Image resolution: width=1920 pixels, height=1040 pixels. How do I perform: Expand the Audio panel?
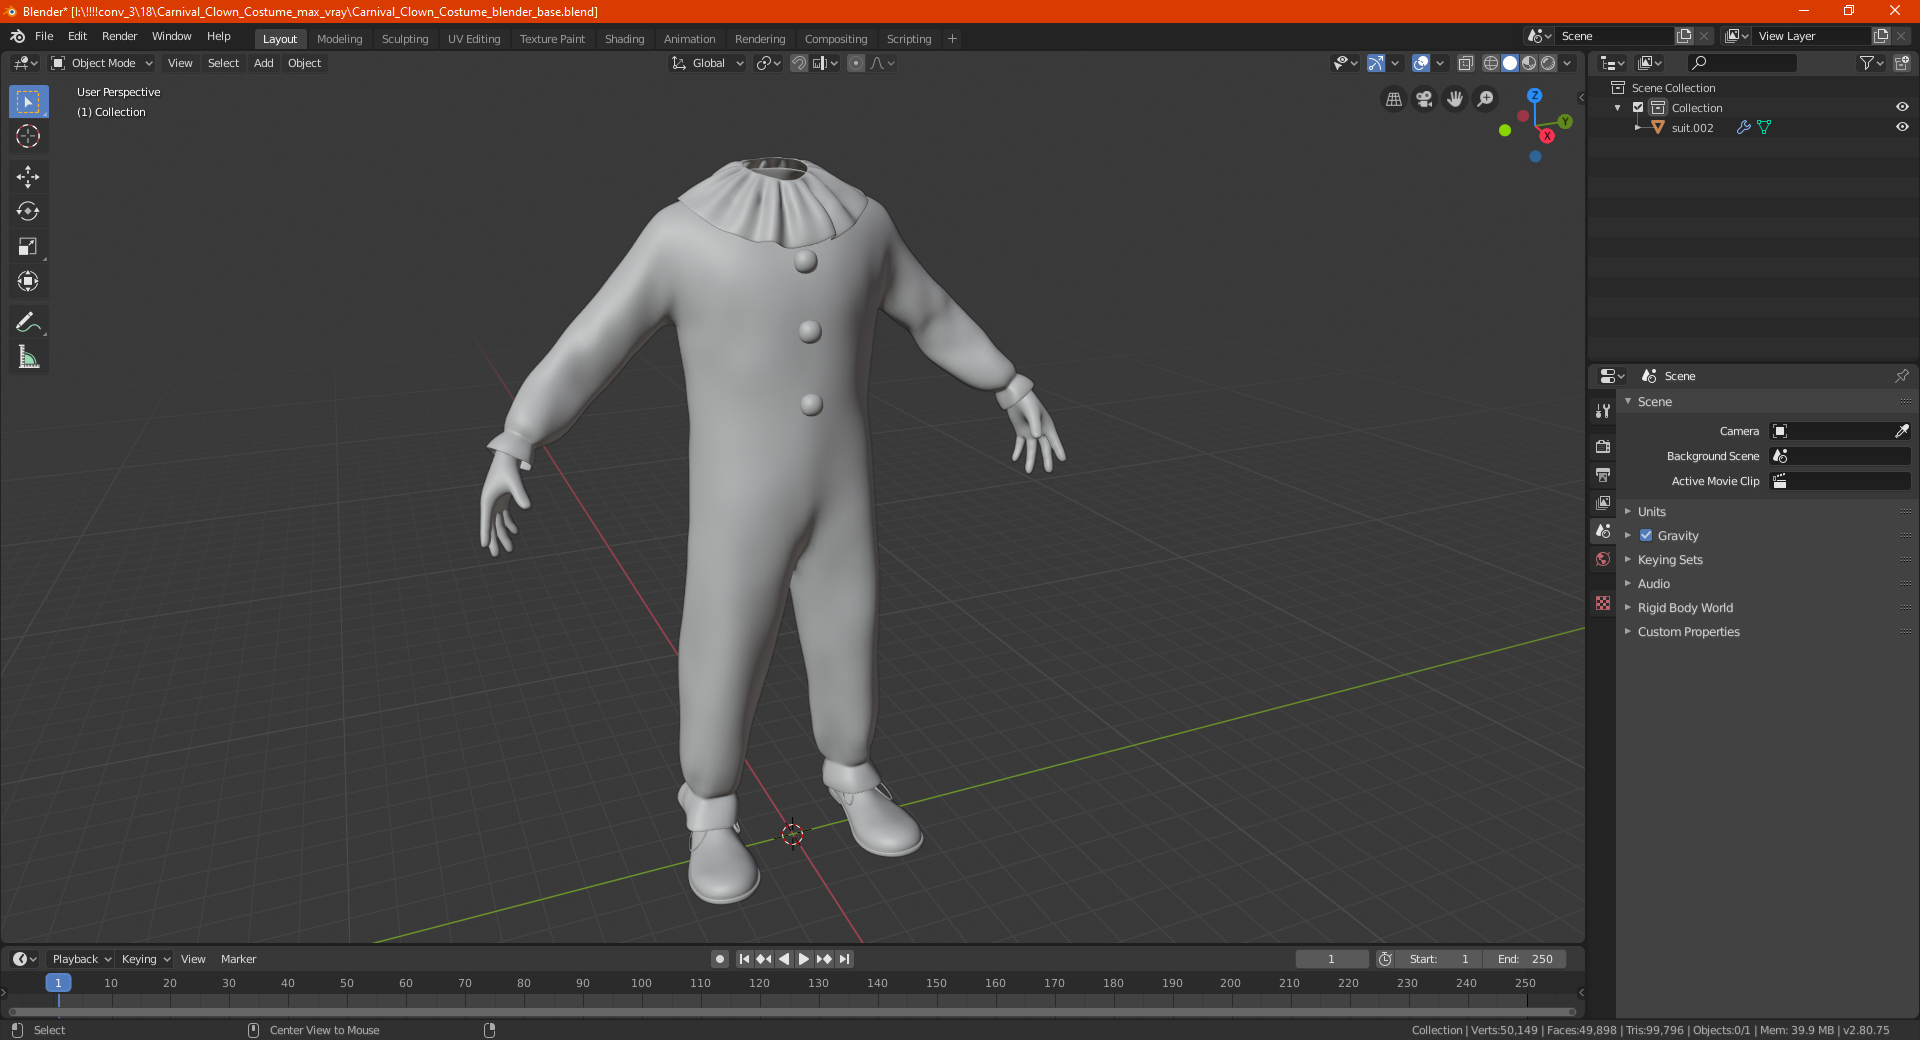1654,584
